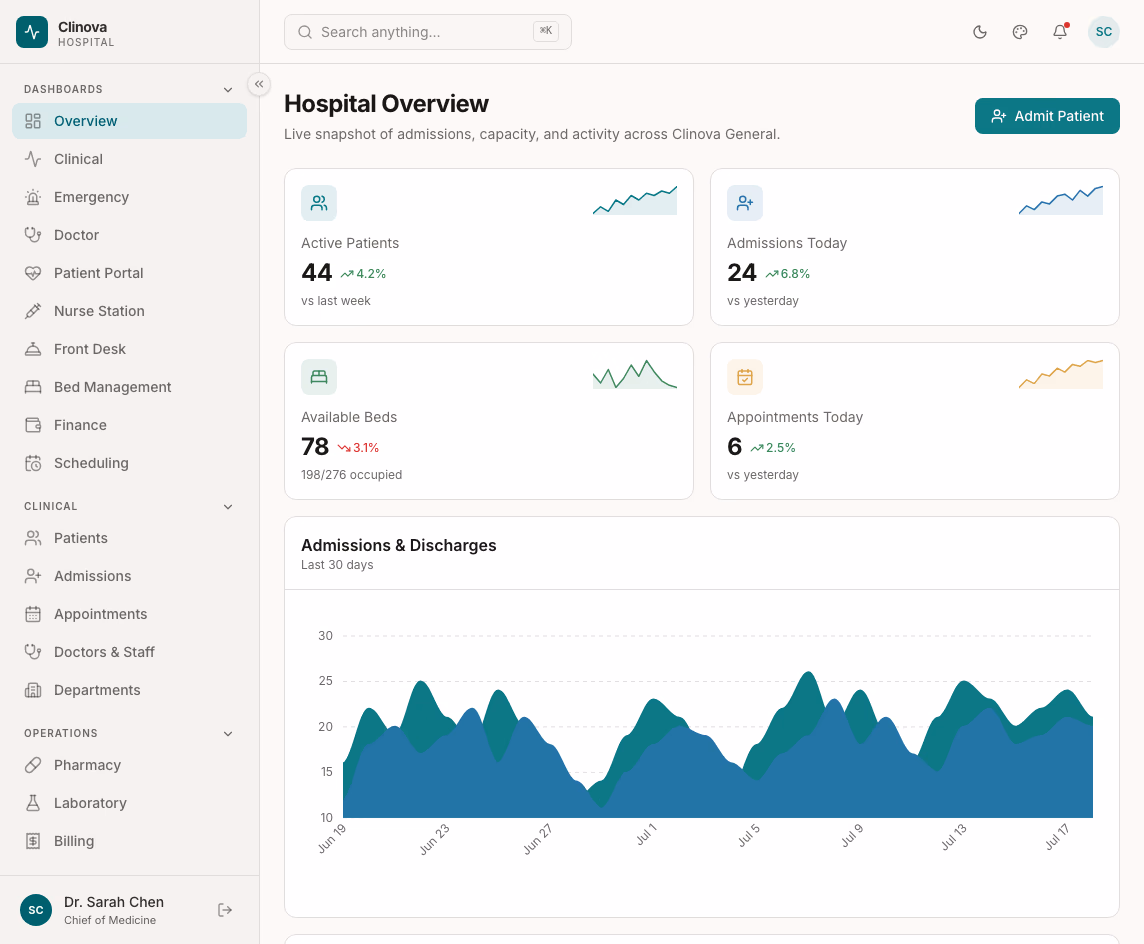Collapse the sidebar using the double-chevron button

point(259,84)
